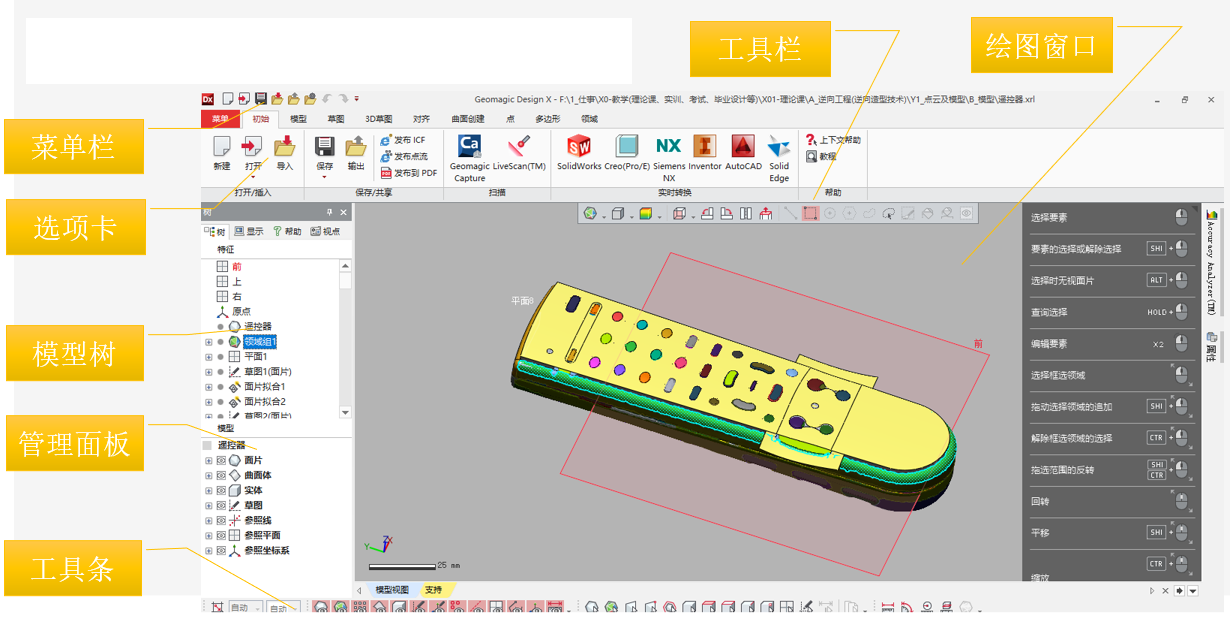The width and height of the screenshot is (1230, 621).
Task: Click the mesh display mode icon
Action: [591, 213]
